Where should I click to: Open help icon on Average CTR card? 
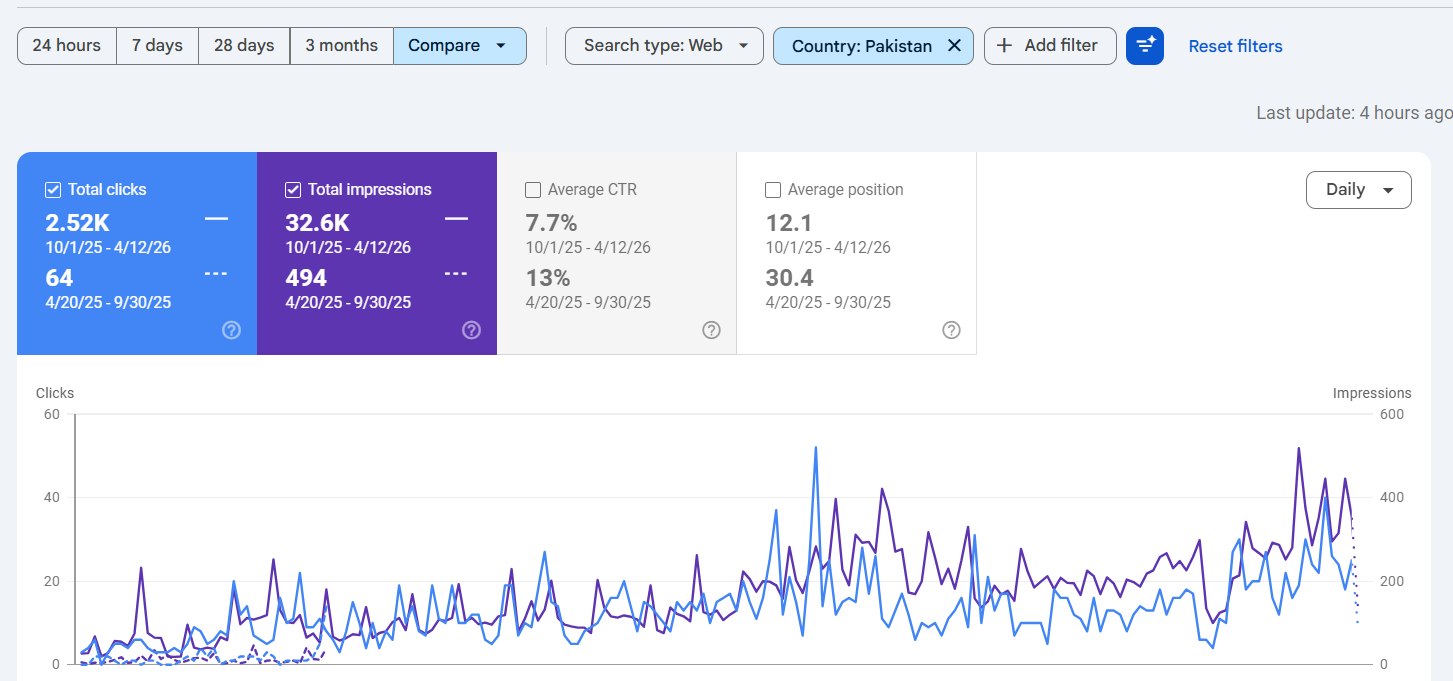tap(711, 330)
